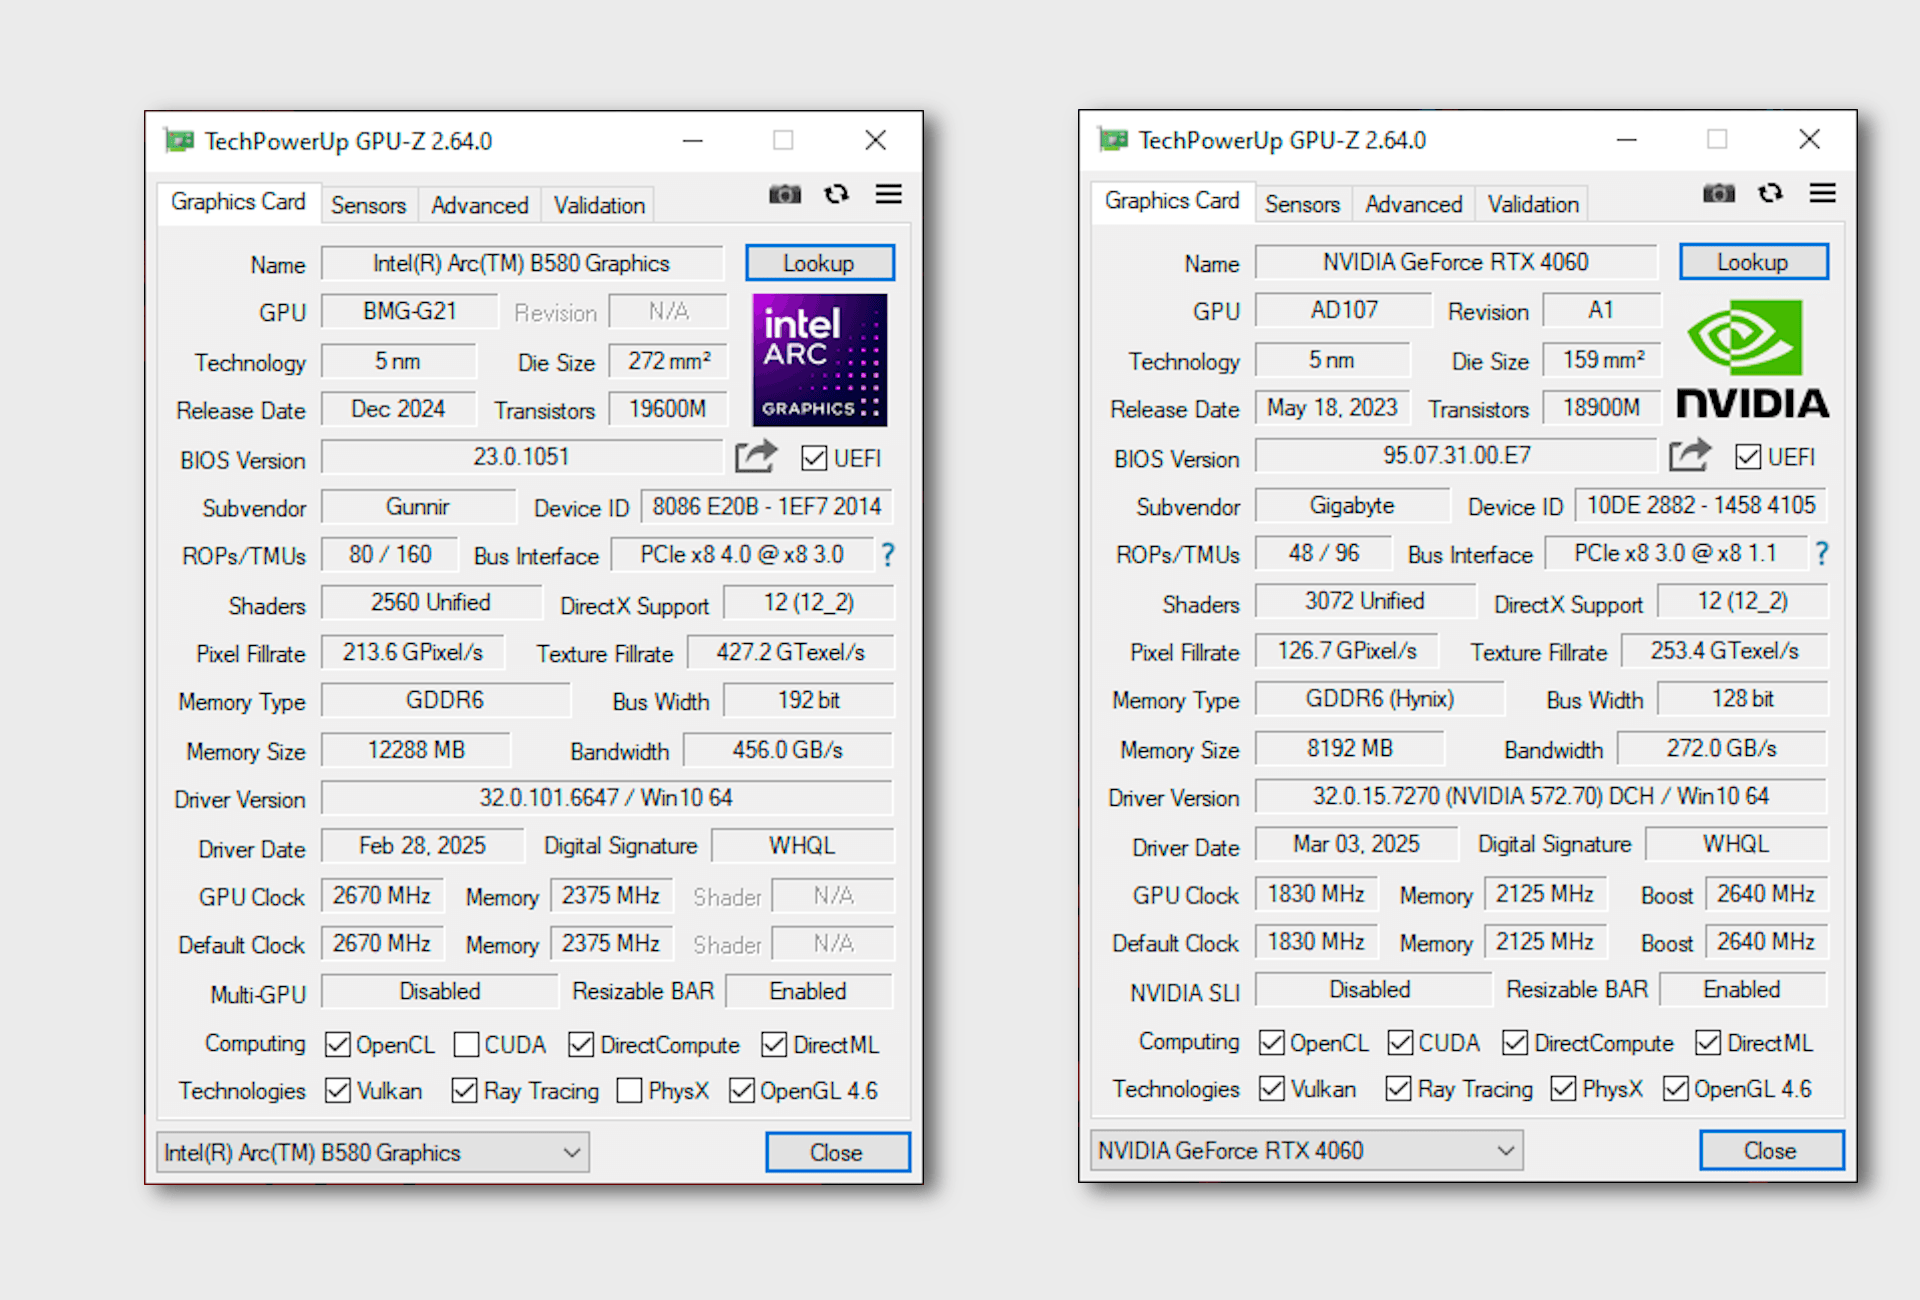Minimize the Intel Arc GPU-Z window

pos(693,141)
